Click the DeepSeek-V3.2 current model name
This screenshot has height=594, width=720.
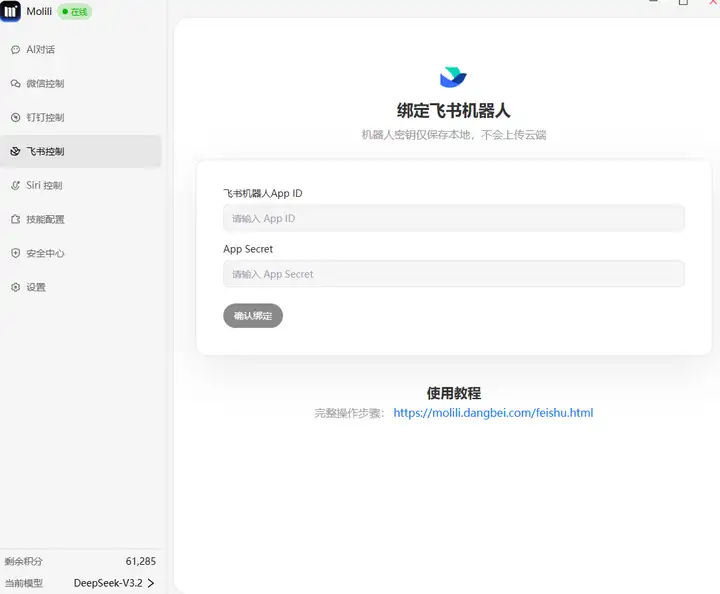tap(108, 583)
